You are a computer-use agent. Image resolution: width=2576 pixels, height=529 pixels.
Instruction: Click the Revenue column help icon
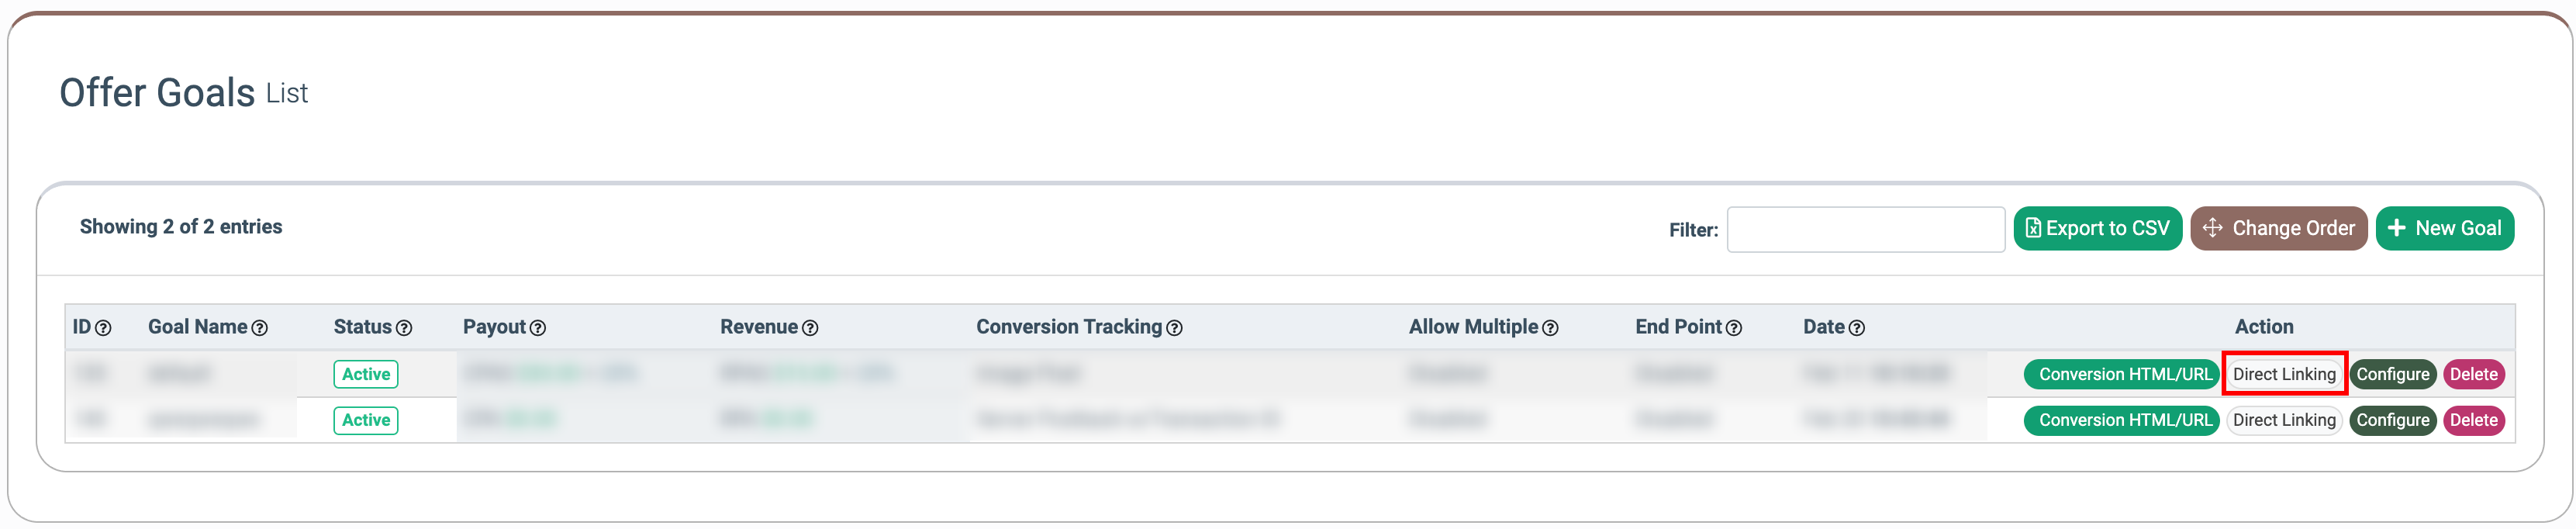pyautogui.click(x=811, y=328)
